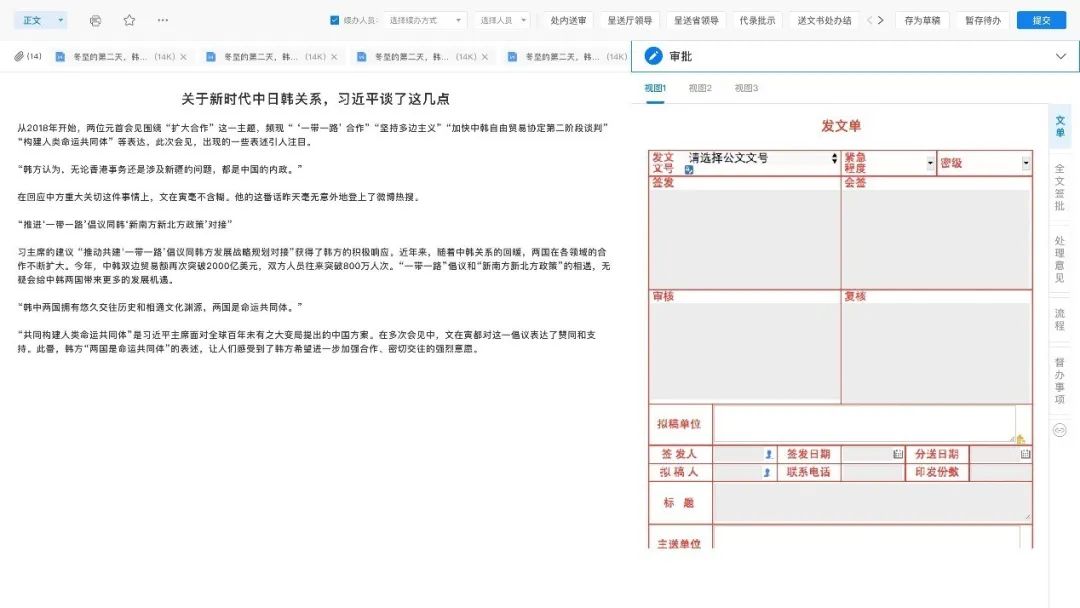Switch to 视图1 tab
This screenshot has width=1080, height=608.
click(x=655, y=88)
